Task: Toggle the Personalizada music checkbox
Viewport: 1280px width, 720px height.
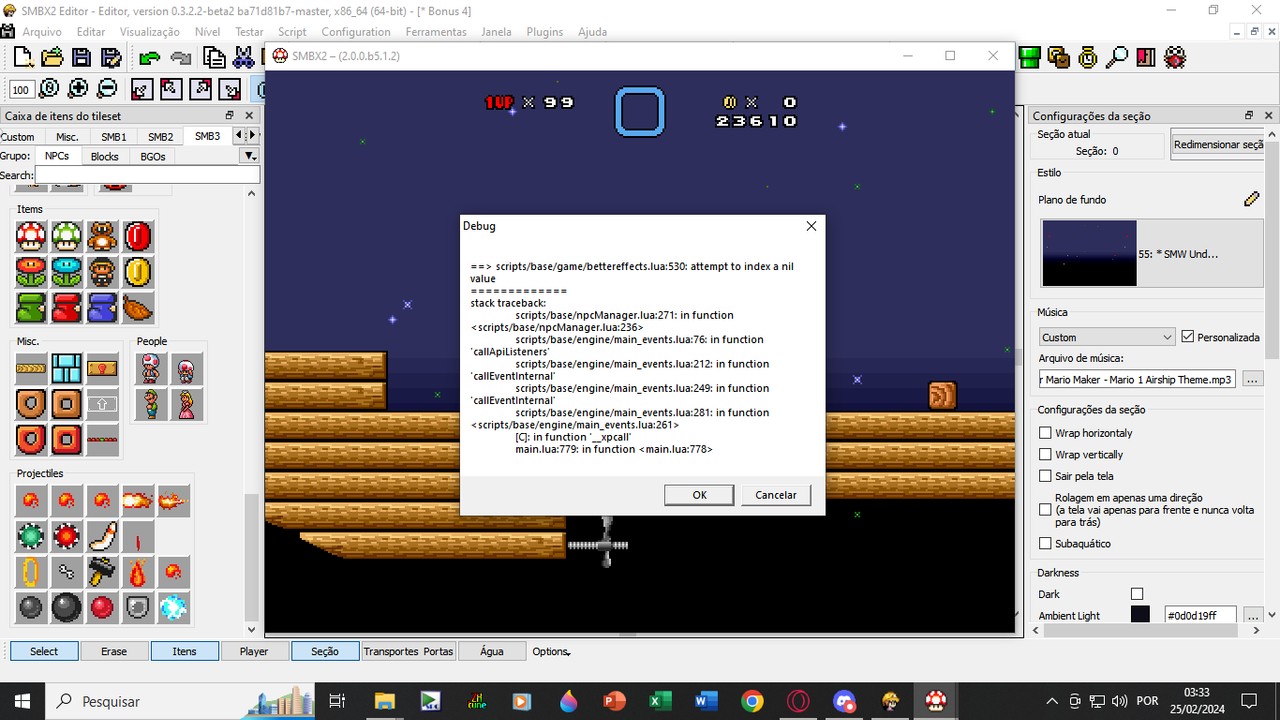Action: click(1188, 337)
